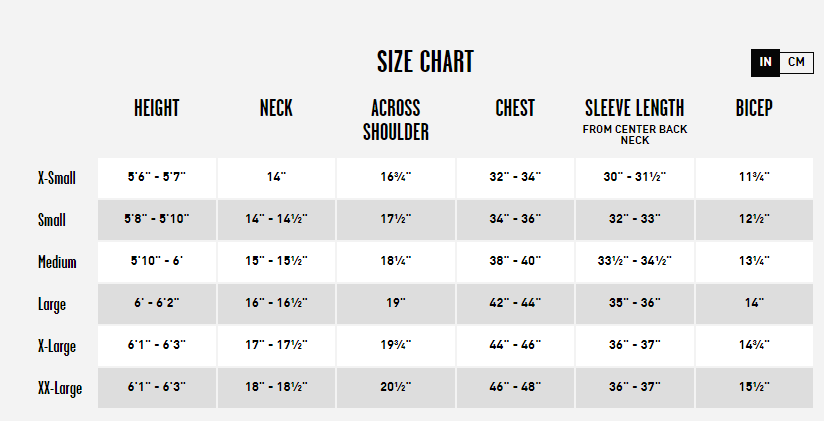Click the SIZE CHART title

coord(425,61)
